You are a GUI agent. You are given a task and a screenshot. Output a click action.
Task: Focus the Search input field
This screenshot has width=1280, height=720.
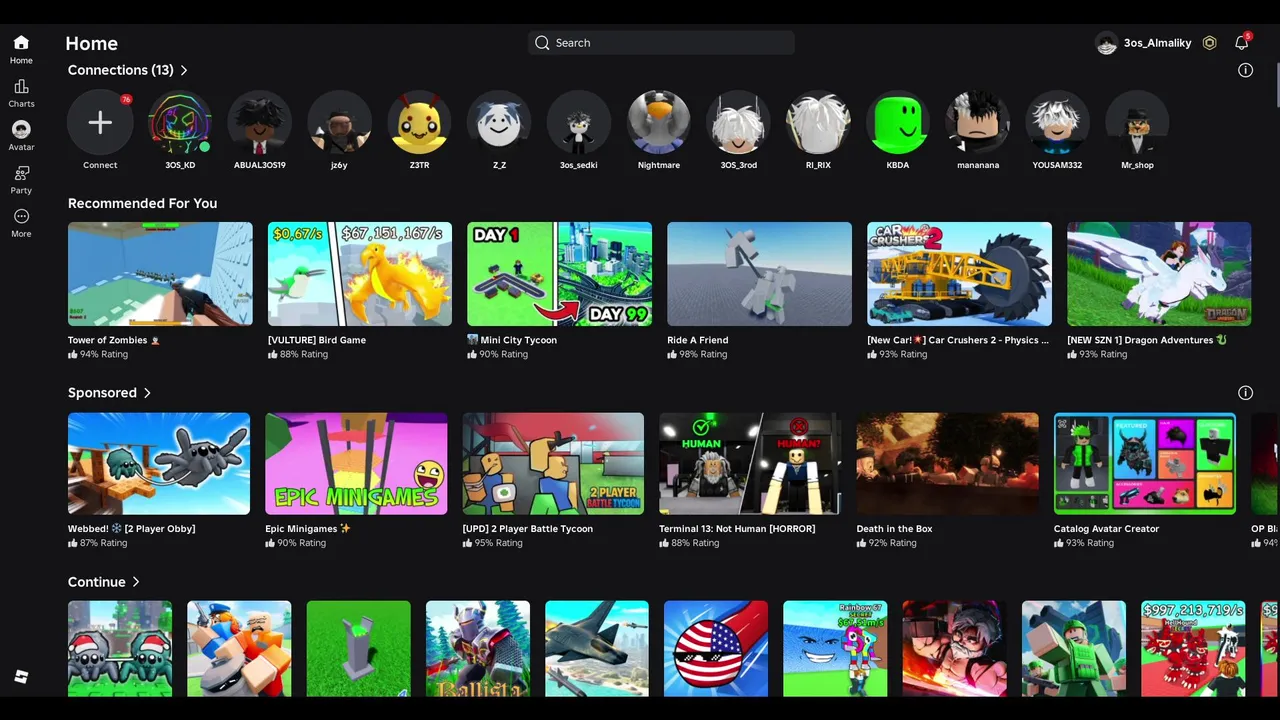pos(661,43)
